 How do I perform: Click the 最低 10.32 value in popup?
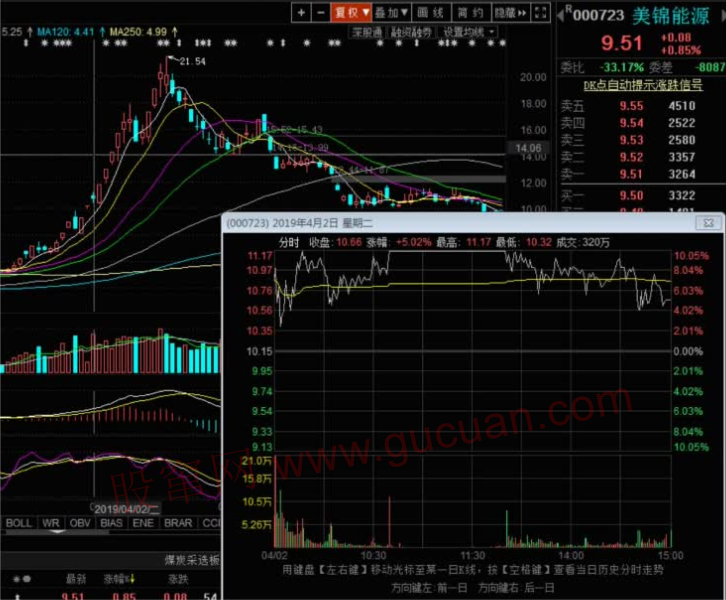coord(538,242)
